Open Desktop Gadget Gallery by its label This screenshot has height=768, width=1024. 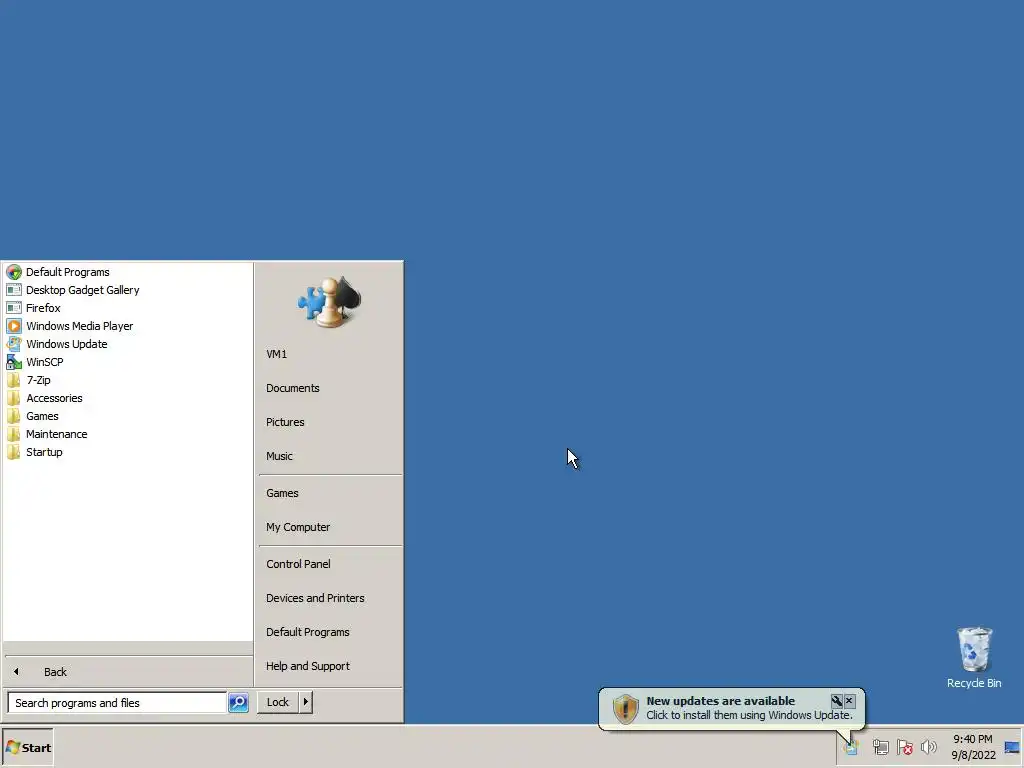point(83,290)
